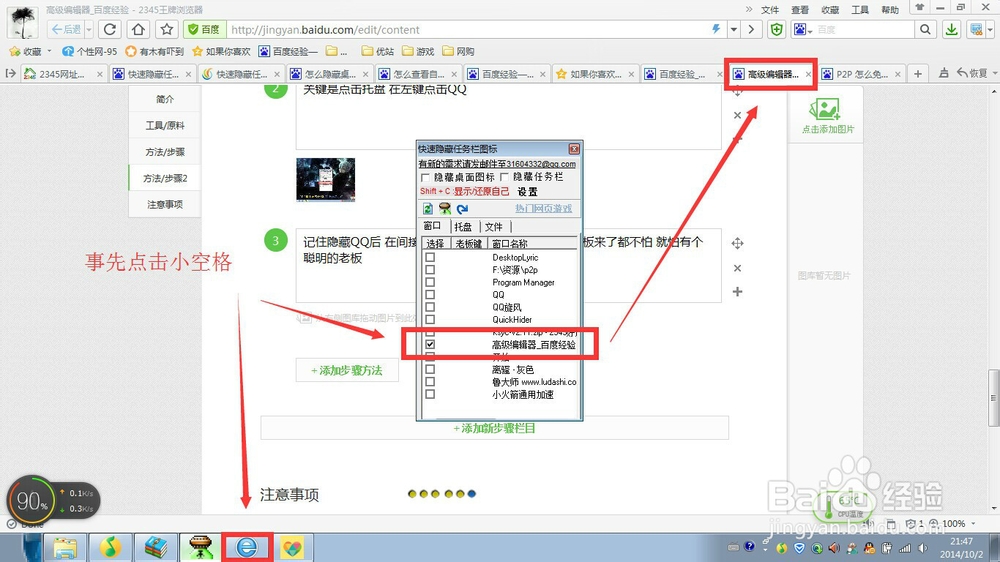1000x562 pixels.
Task: Switch to the 托盘 tab in QuickHider
Action: coord(464,226)
